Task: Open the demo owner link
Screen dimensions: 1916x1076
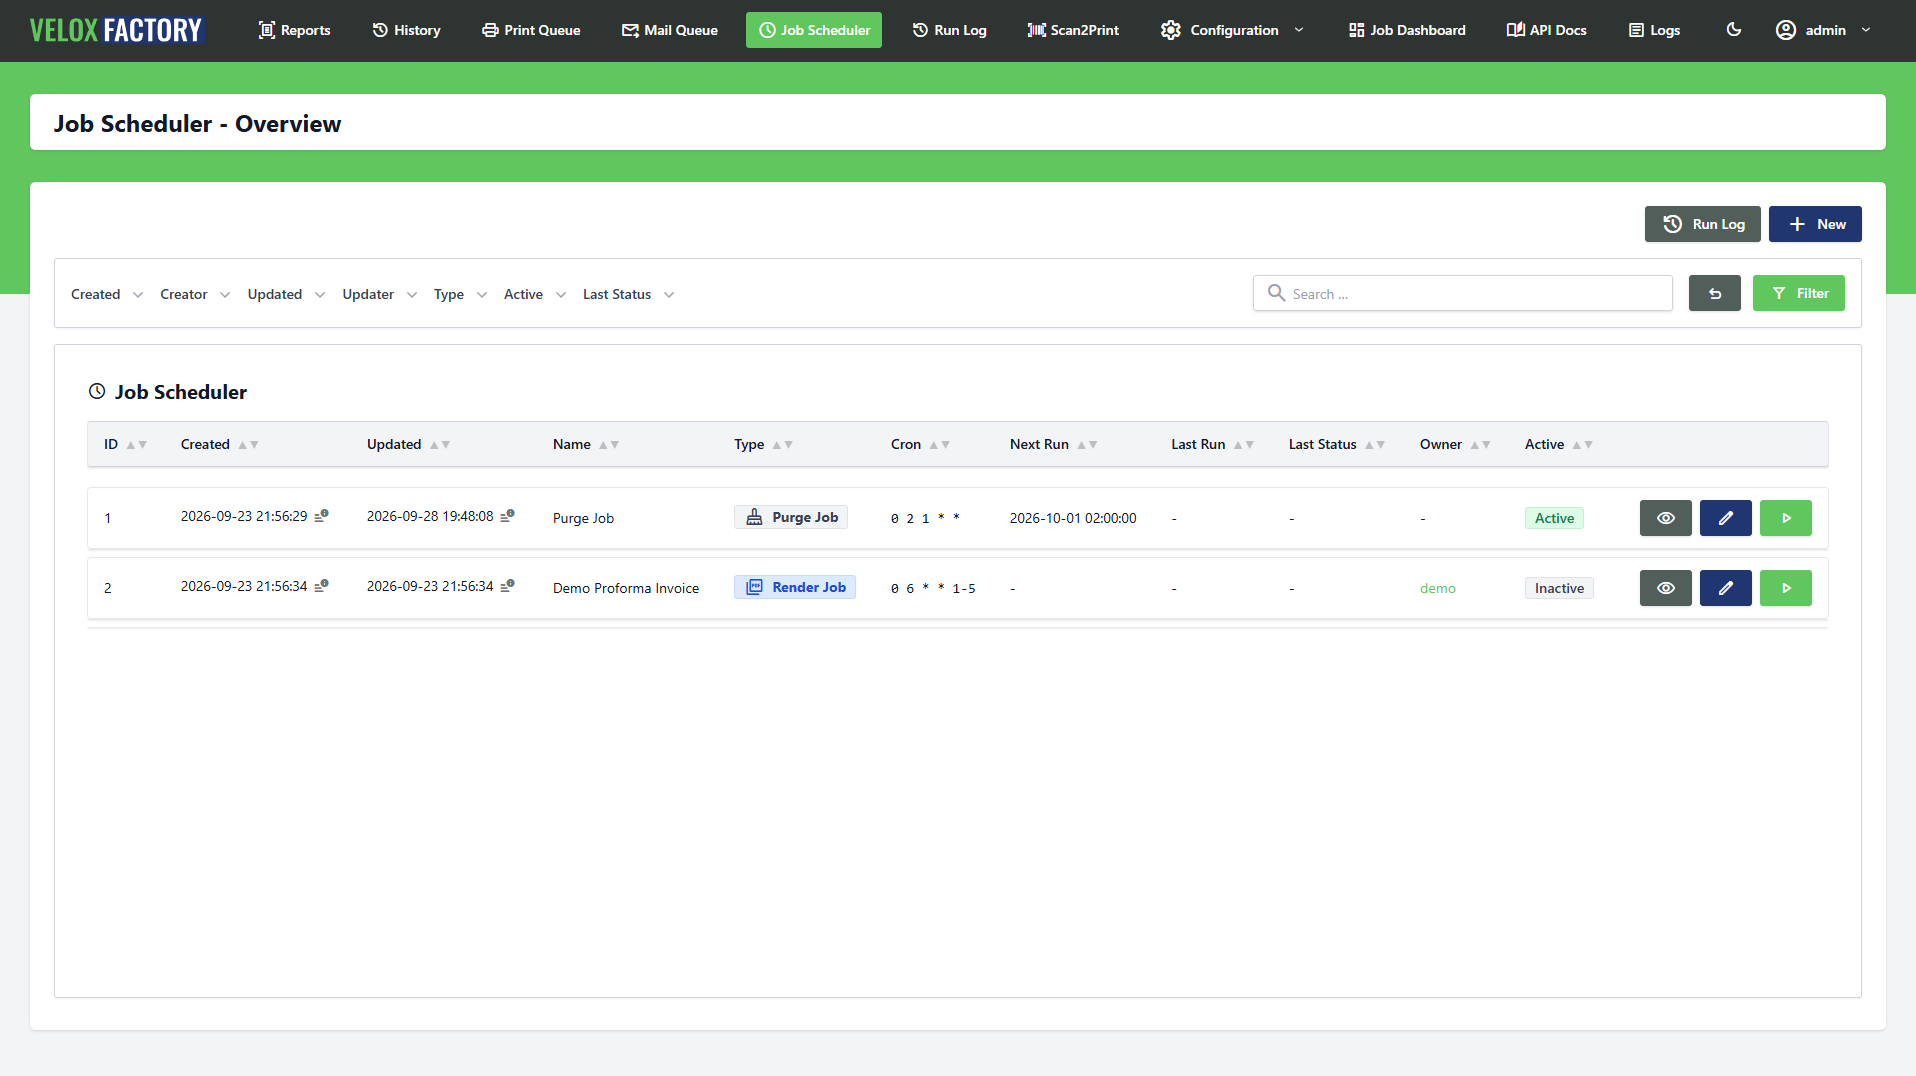Action: point(1437,588)
